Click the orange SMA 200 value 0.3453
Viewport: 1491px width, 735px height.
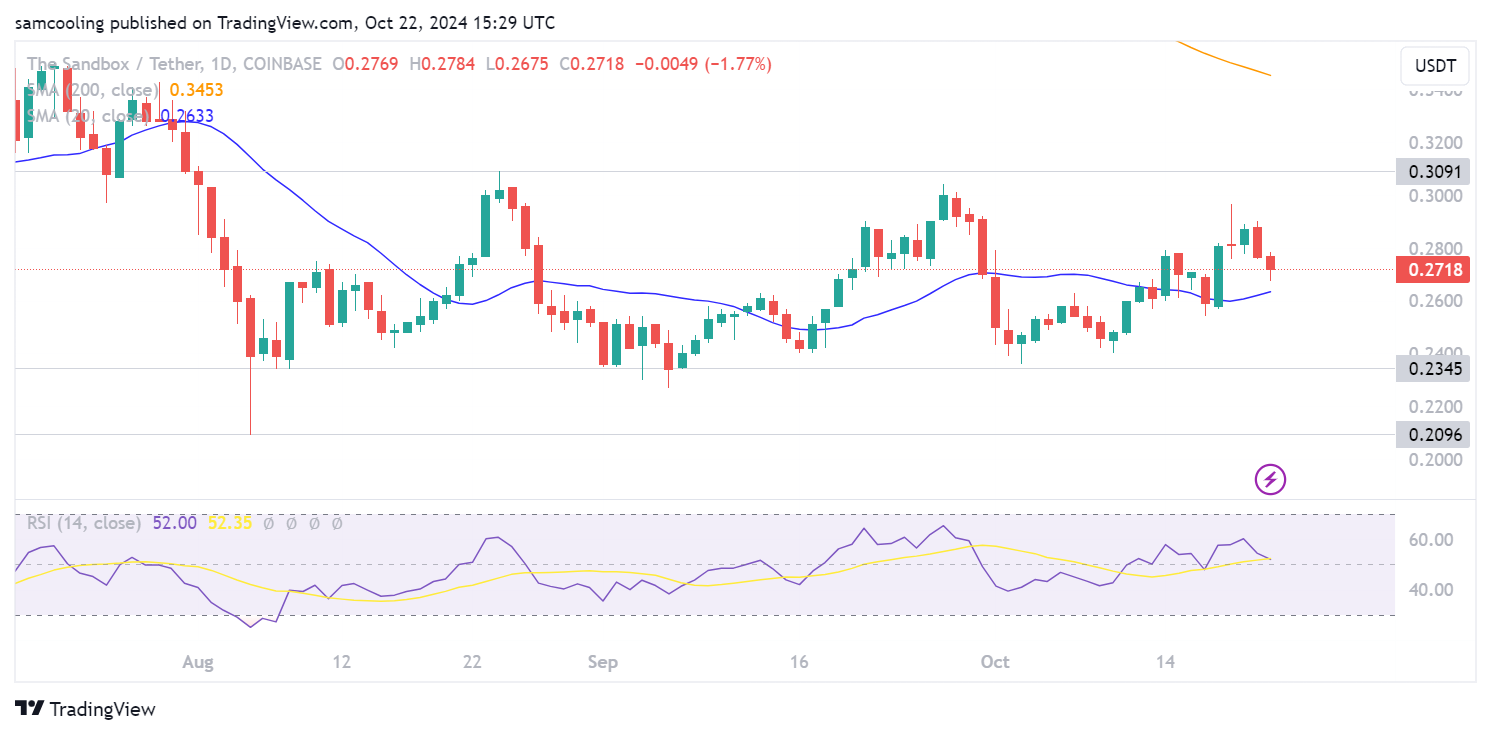coord(196,90)
